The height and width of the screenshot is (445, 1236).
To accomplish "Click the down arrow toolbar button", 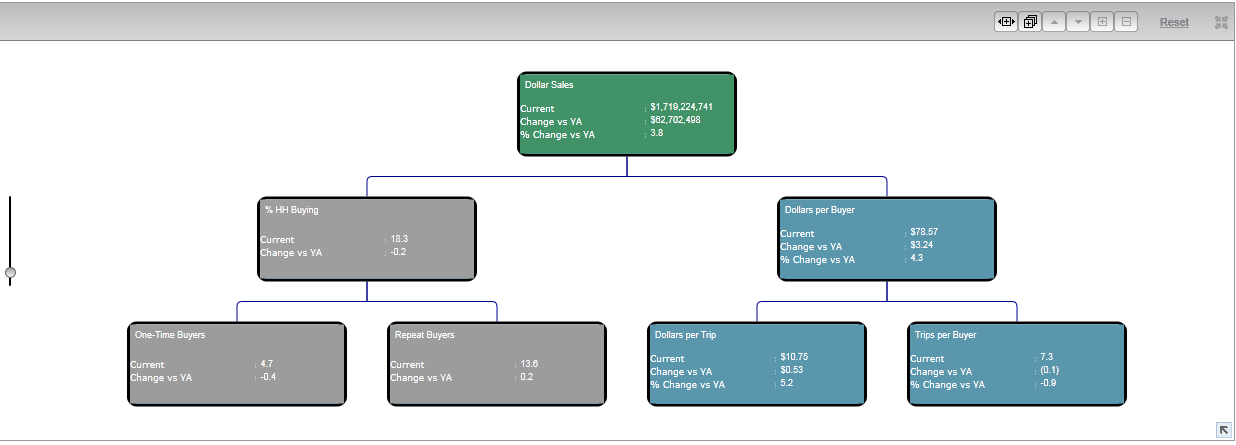I will tap(1078, 22).
